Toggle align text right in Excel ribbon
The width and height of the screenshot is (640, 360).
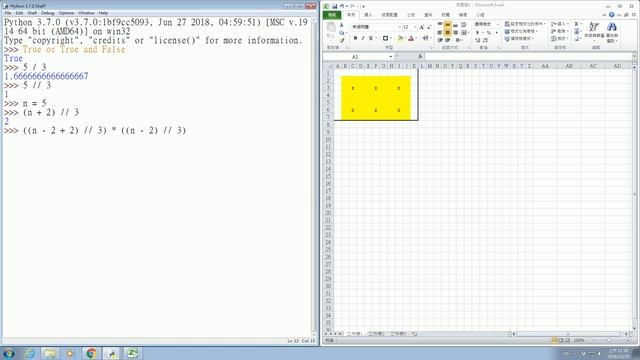456,33
